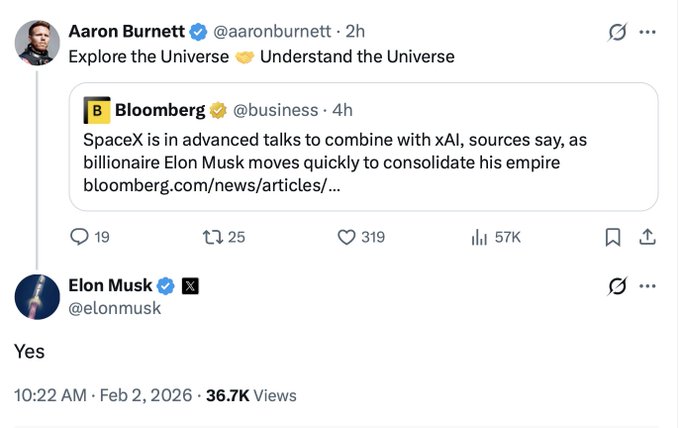
Task: Click the reply icon on Aaron Burnett's post
Action: (x=79, y=237)
